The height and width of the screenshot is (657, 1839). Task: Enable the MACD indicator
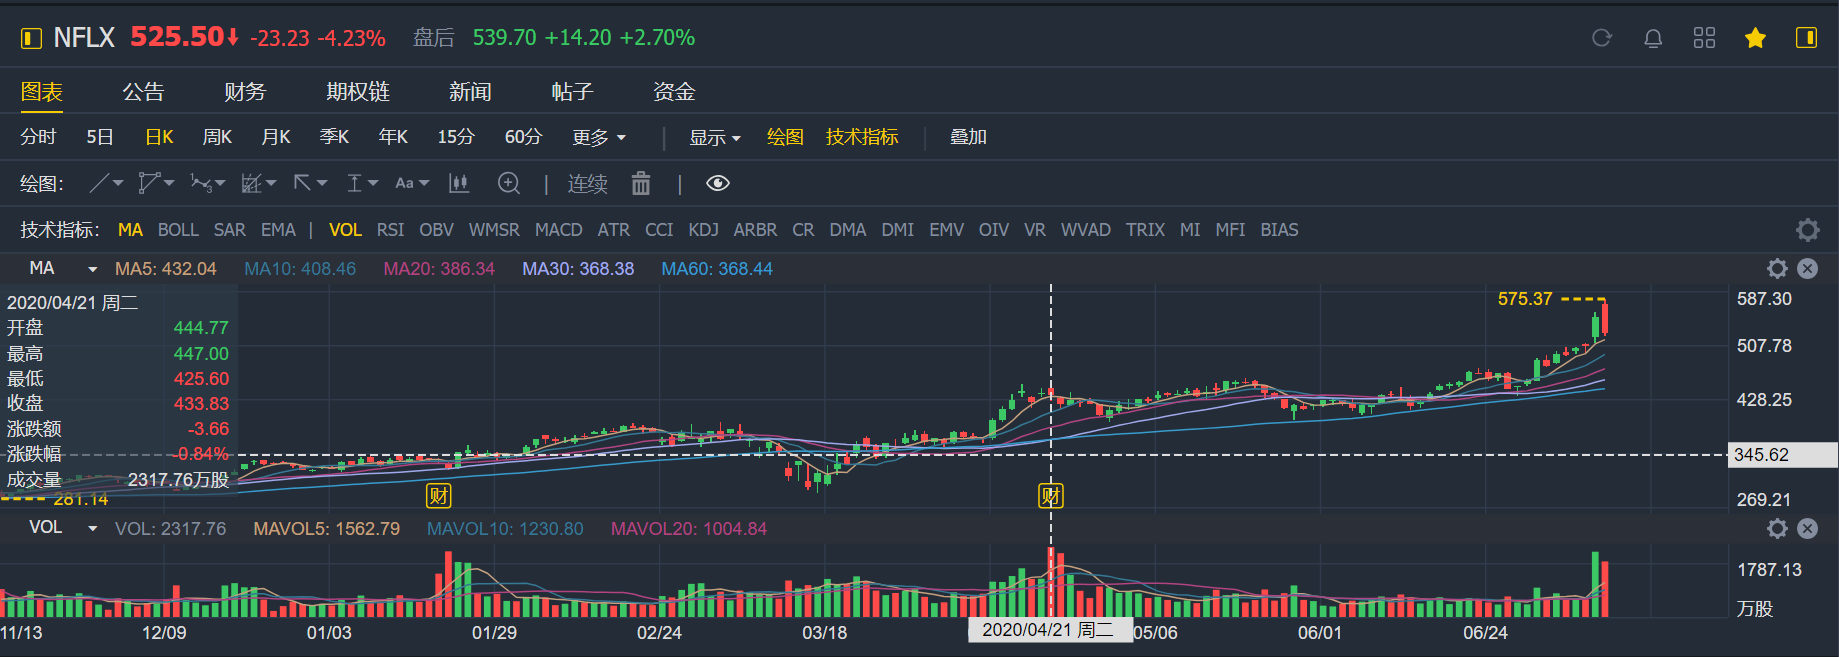(x=558, y=230)
